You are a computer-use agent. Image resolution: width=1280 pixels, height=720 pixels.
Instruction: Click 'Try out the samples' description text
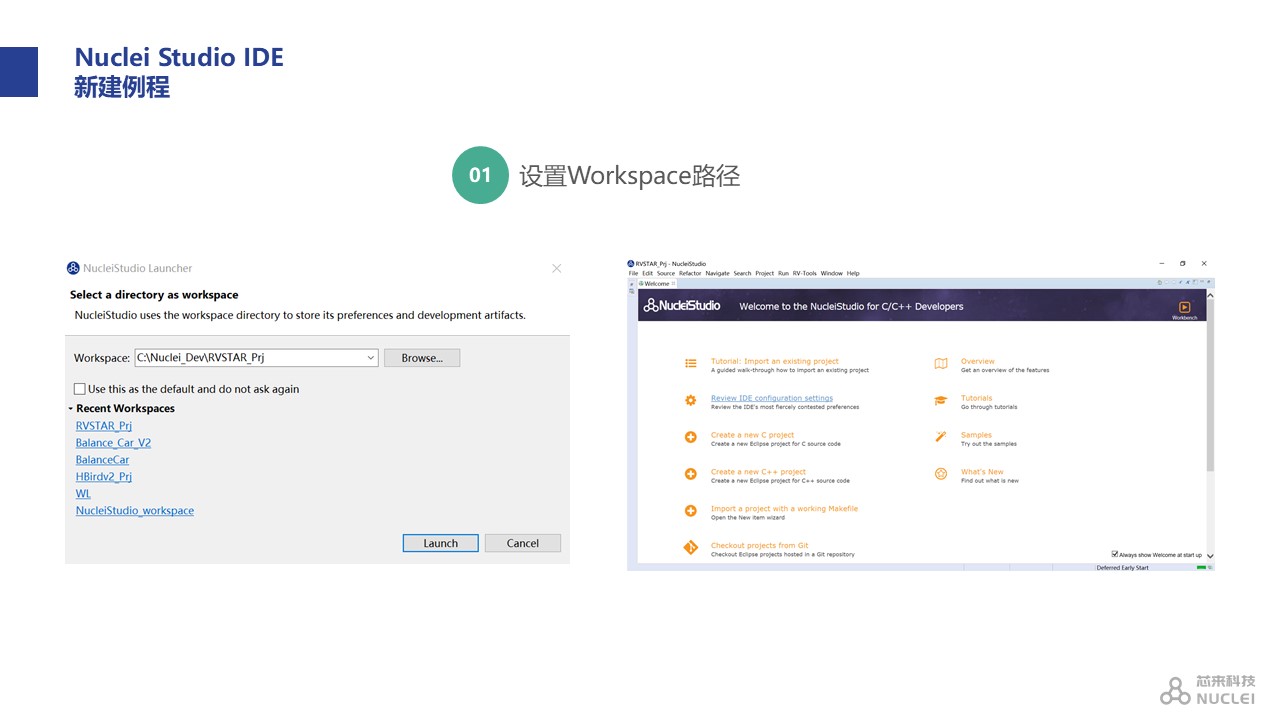pyautogui.click(x=988, y=444)
